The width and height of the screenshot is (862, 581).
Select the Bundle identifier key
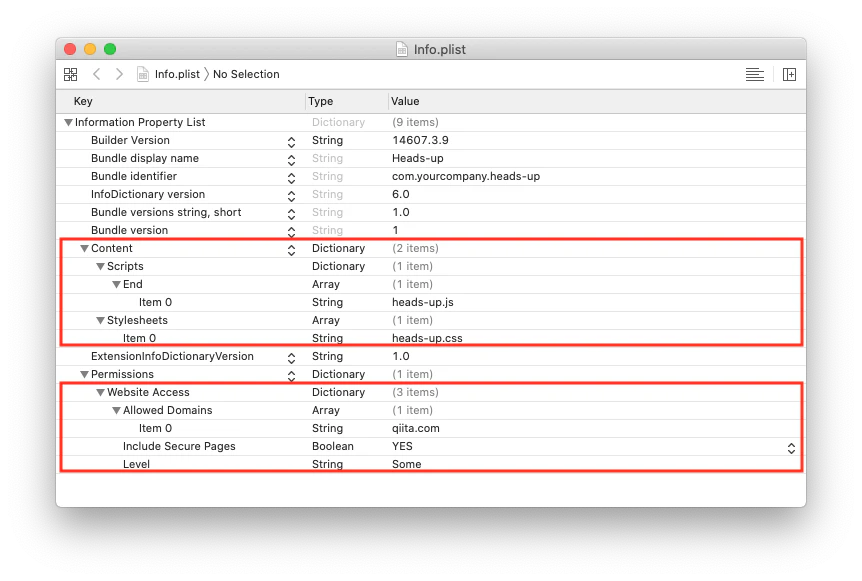[134, 176]
